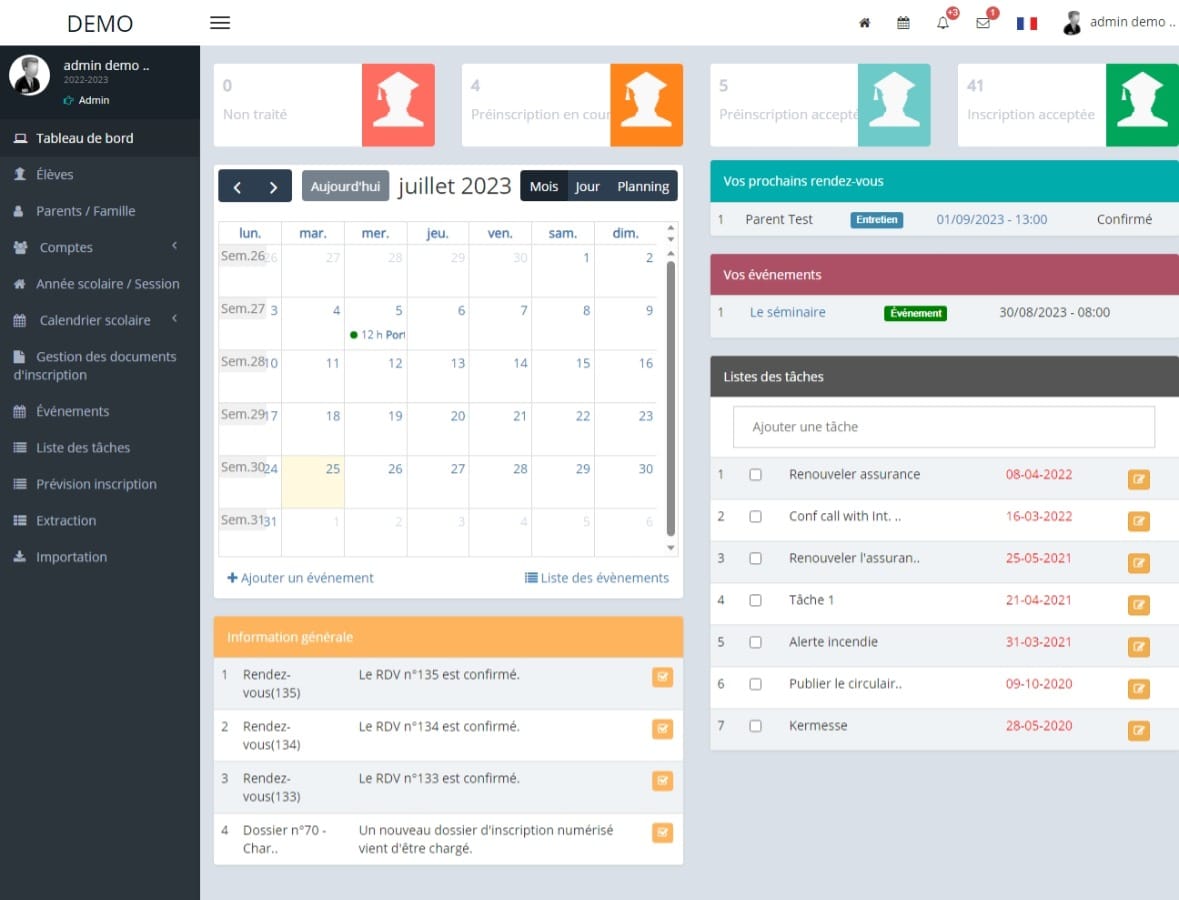Image resolution: width=1179 pixels, height=900 pixels.
Task: Open messages envelope icon in top bar
Action: coord(982,21)
